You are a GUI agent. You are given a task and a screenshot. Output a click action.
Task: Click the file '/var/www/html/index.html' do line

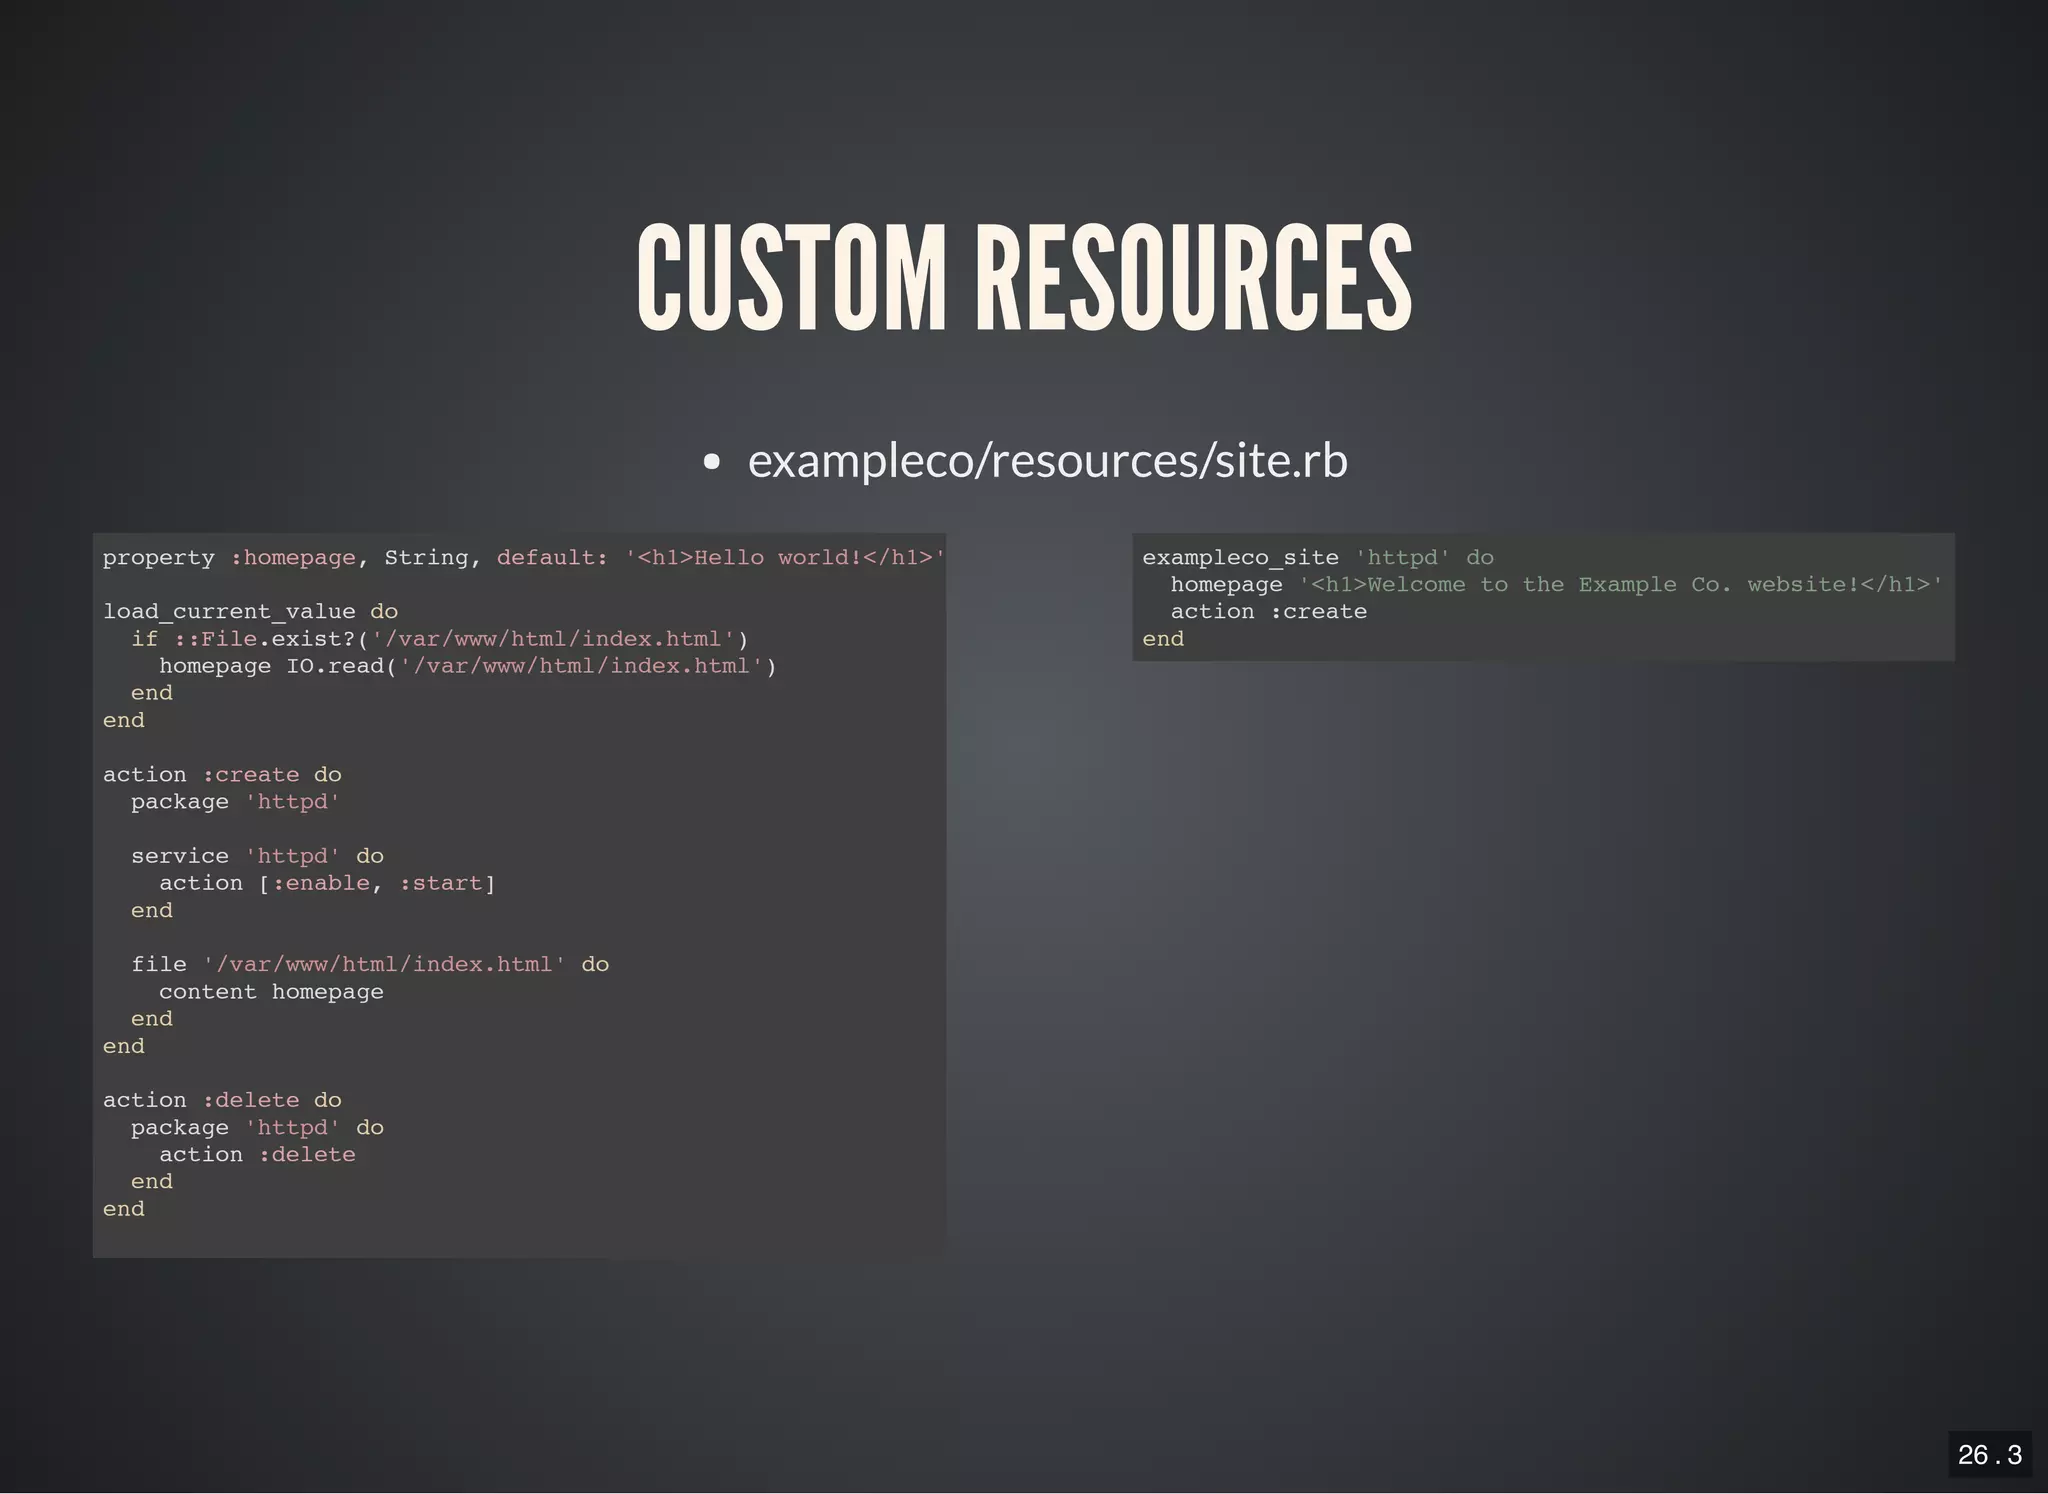tap(370, 964)
